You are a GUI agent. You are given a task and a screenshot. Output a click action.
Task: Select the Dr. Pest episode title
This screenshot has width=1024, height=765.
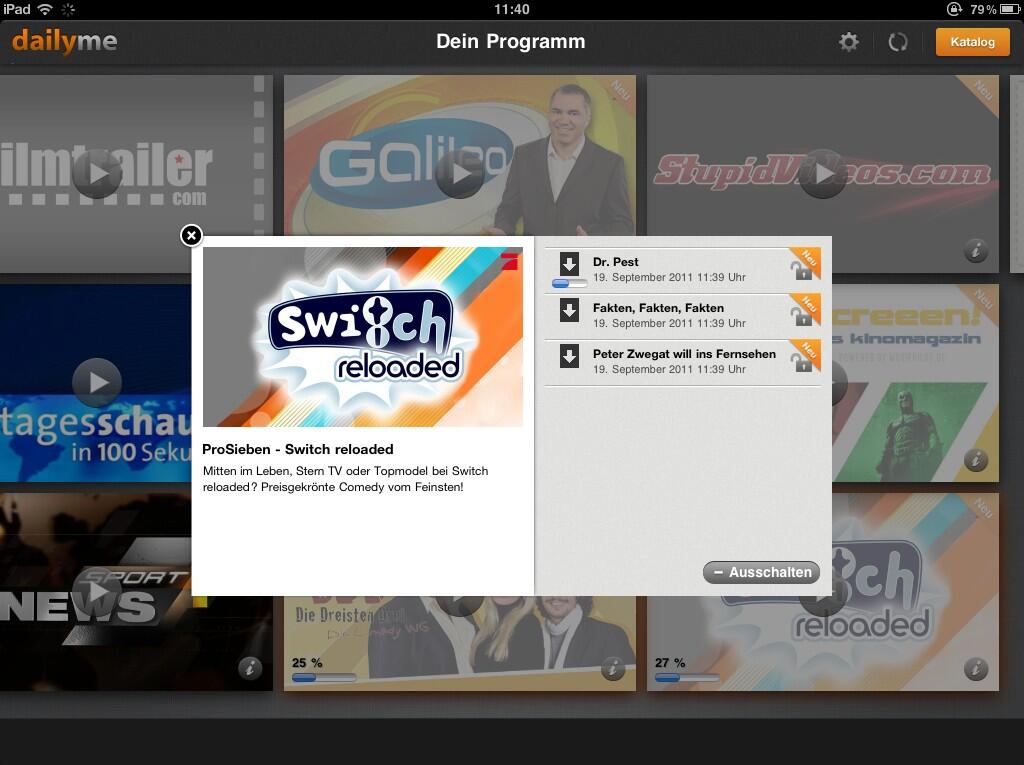click(616, 262)
